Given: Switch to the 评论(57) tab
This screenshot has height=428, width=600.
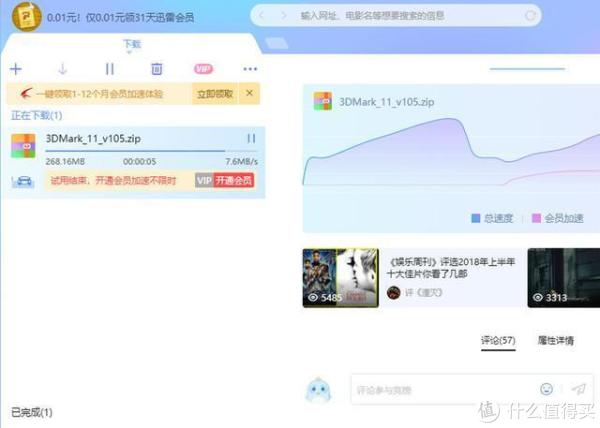Looking at the screenshot, I should pyautogui.click(x=498, y=341).
